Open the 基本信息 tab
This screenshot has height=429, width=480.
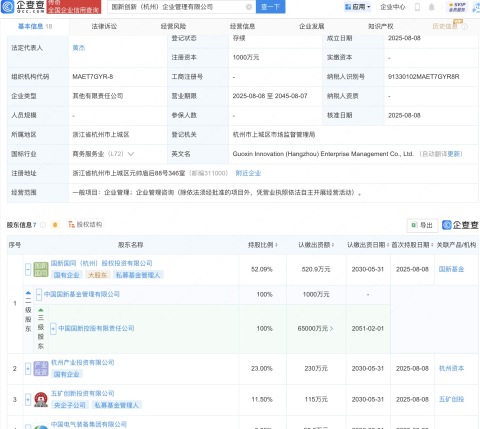point(35,26)
